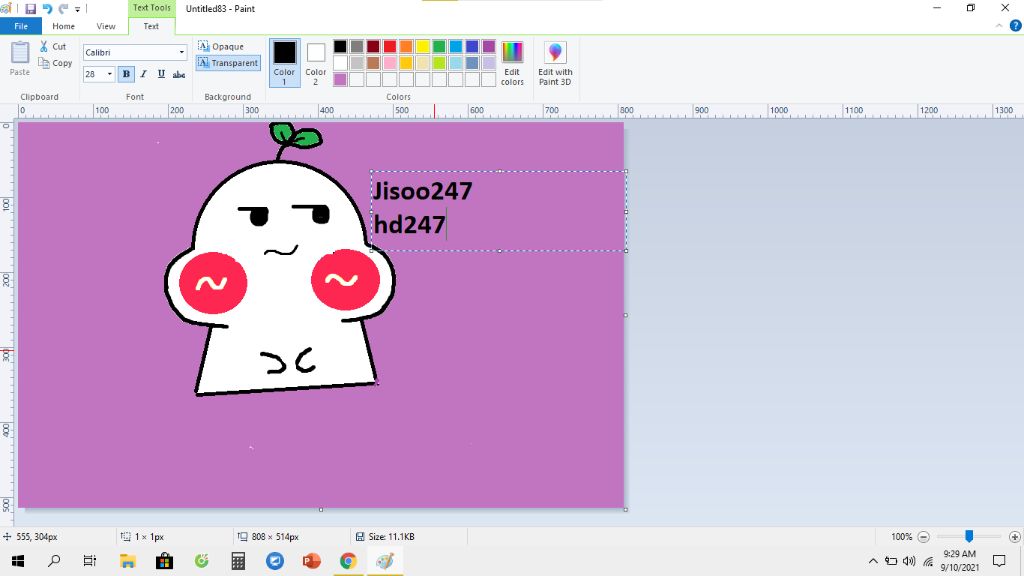Show hidden system tray icons
Screen dimensions: 1024x576
coord(873,561)
